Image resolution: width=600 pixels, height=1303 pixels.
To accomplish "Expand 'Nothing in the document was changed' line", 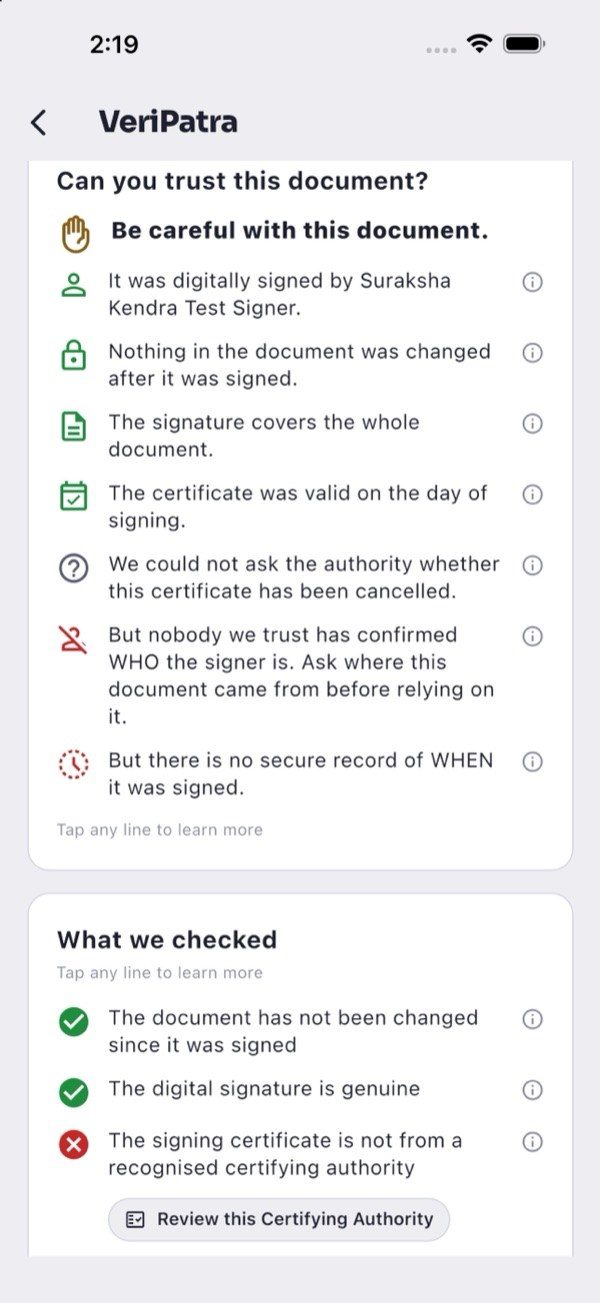I will coord(300,365).
